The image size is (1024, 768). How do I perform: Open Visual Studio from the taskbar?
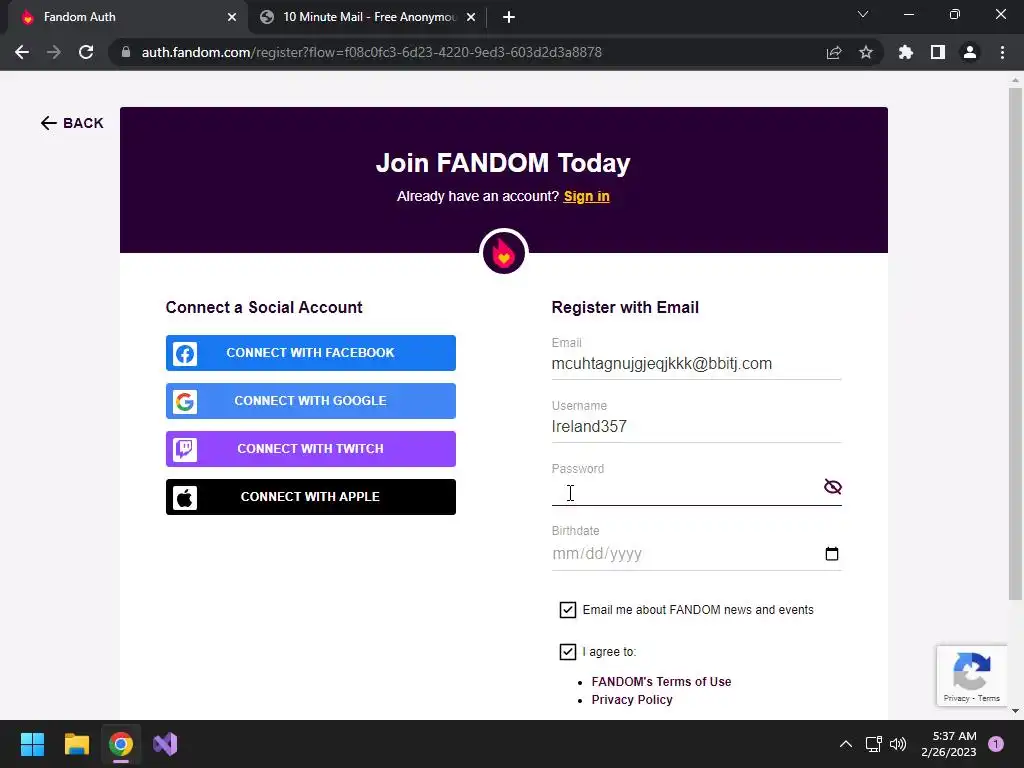pos(165,744)
